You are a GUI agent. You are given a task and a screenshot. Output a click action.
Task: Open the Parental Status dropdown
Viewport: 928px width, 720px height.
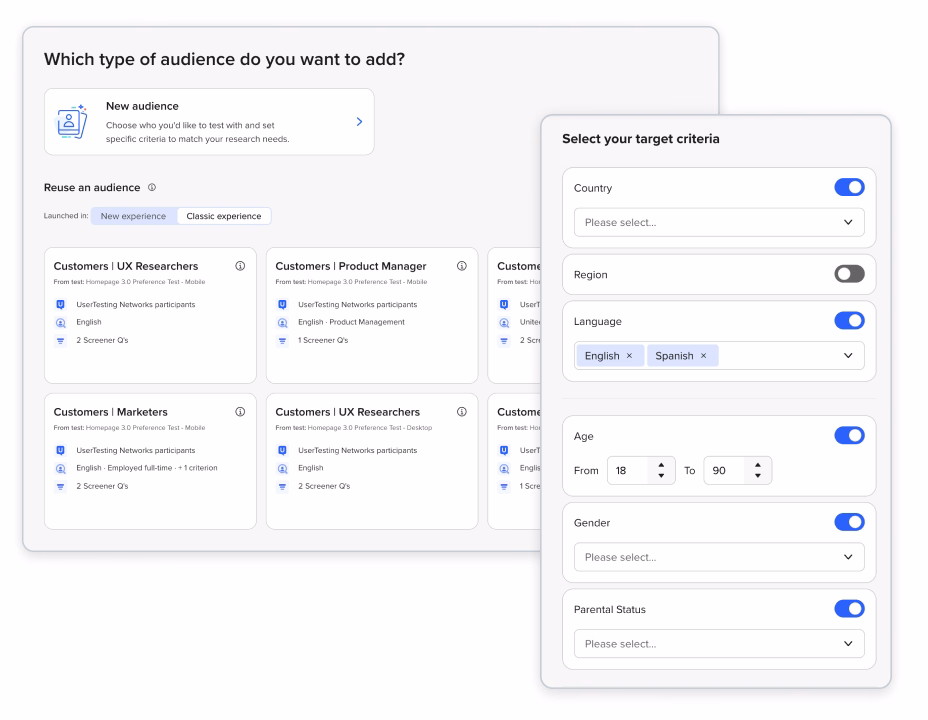point(719,644)
